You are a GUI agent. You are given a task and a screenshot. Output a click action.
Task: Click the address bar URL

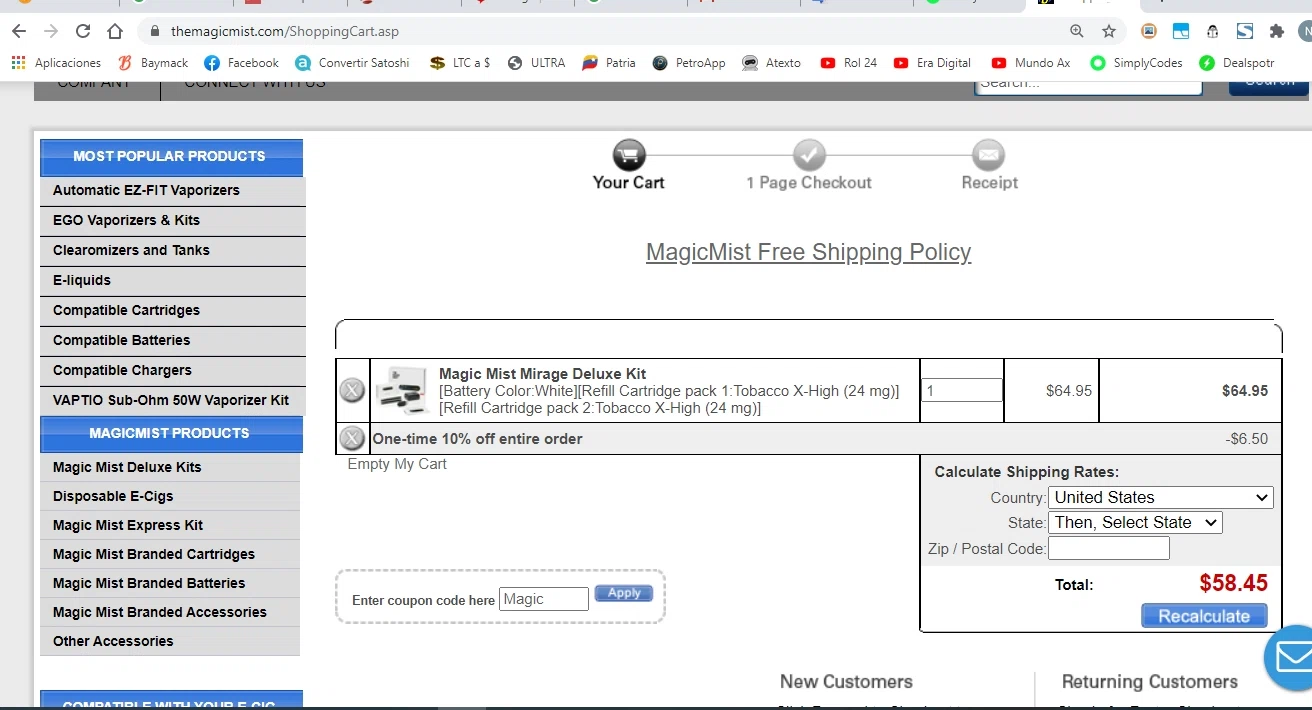coord(285,31)
